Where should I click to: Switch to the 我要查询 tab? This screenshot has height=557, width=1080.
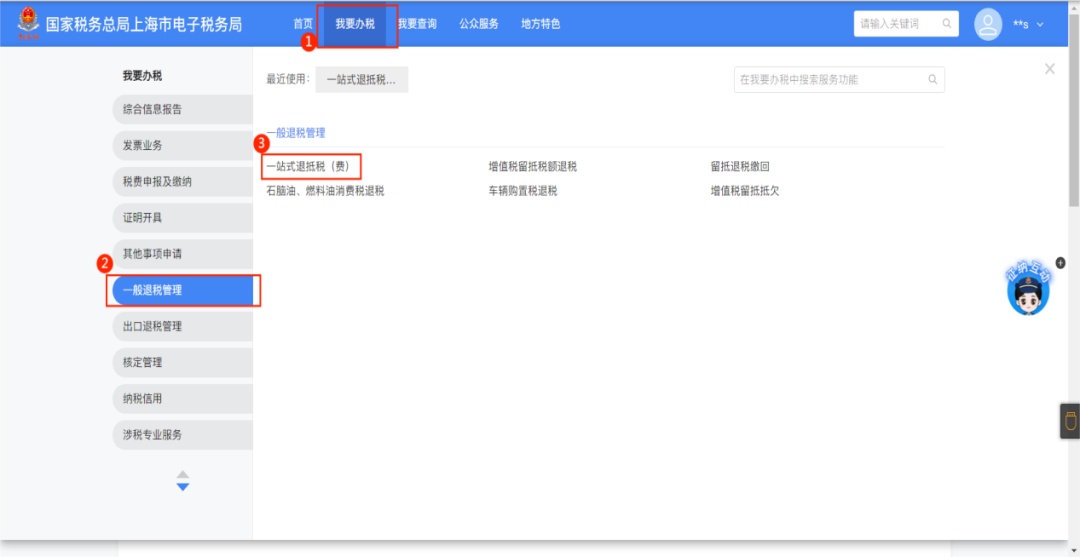coord(417,24)
